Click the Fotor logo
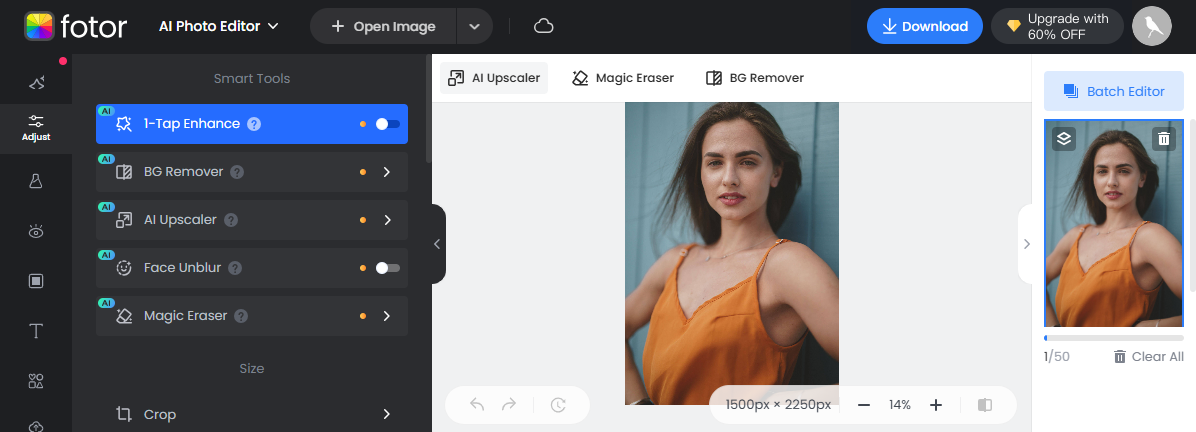Screen dimensions: 1196x432 point(76,26)
